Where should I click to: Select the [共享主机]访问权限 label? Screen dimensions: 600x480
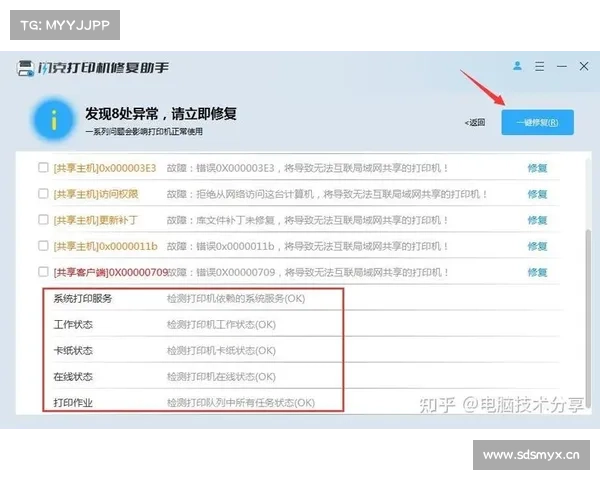[96, 194]
